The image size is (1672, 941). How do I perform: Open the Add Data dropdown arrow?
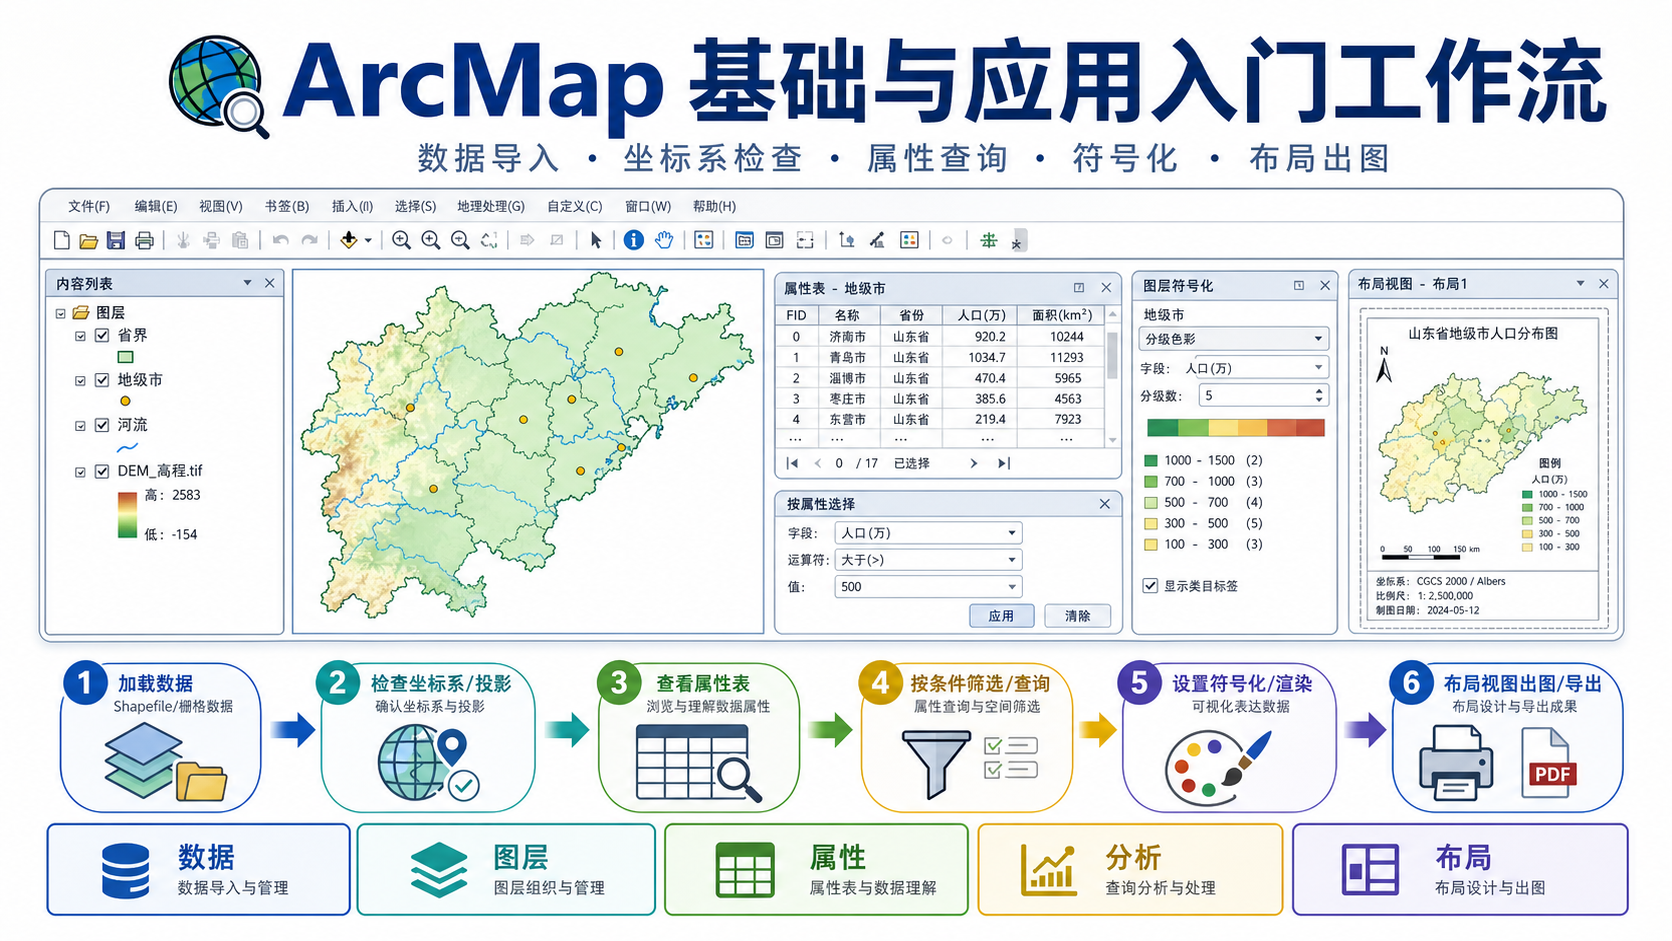click(x=368, y=241)
